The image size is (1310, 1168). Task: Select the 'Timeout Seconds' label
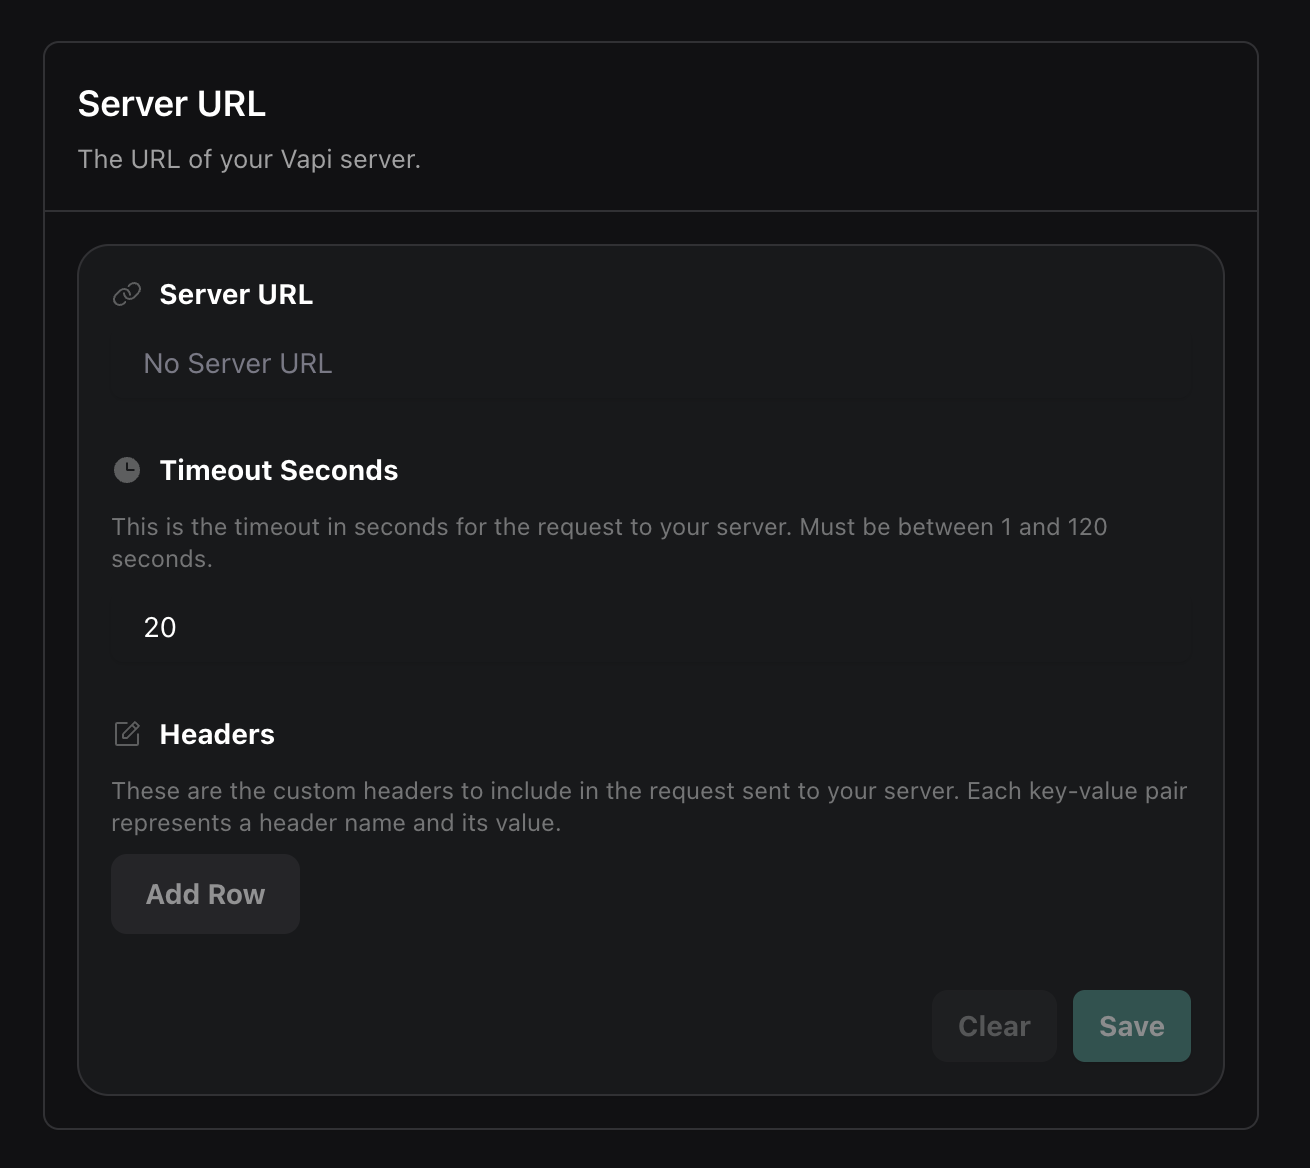279,470
